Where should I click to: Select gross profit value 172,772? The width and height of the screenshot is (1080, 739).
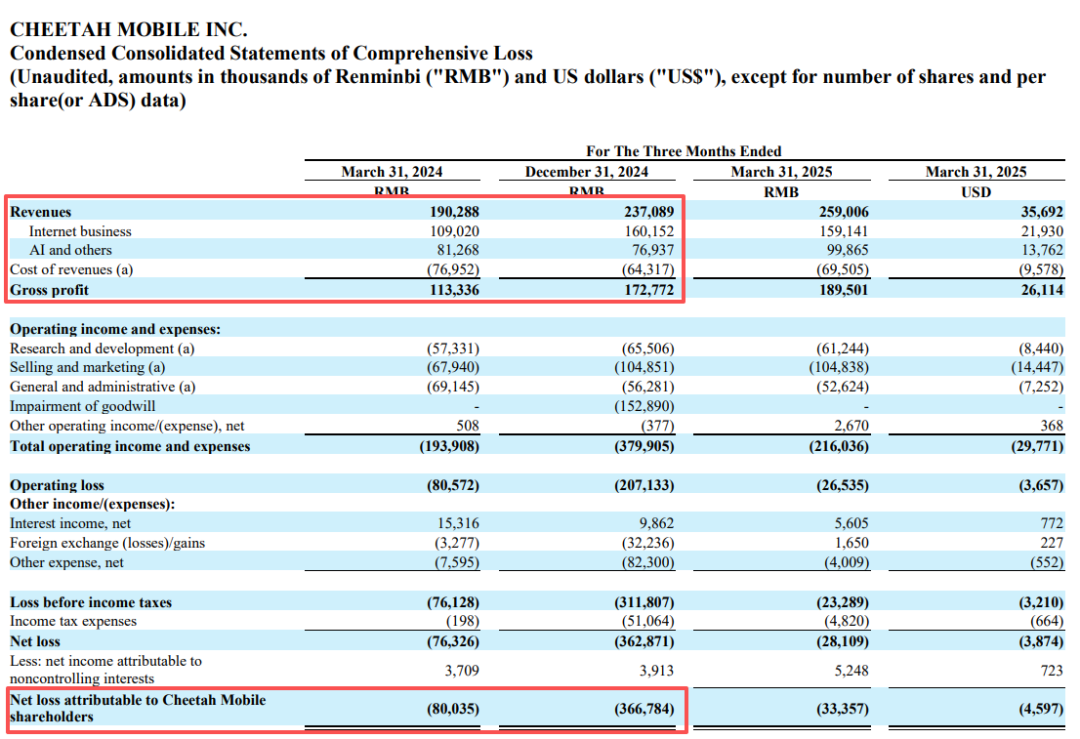coord(649,290)
